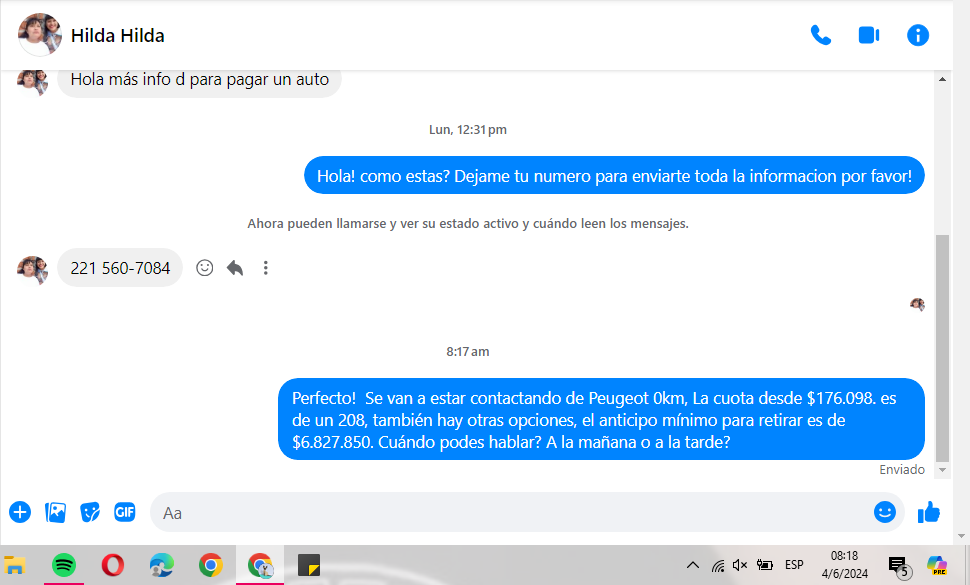
Task: Open the emoji picker in the message box
Action: coord(885,512)
